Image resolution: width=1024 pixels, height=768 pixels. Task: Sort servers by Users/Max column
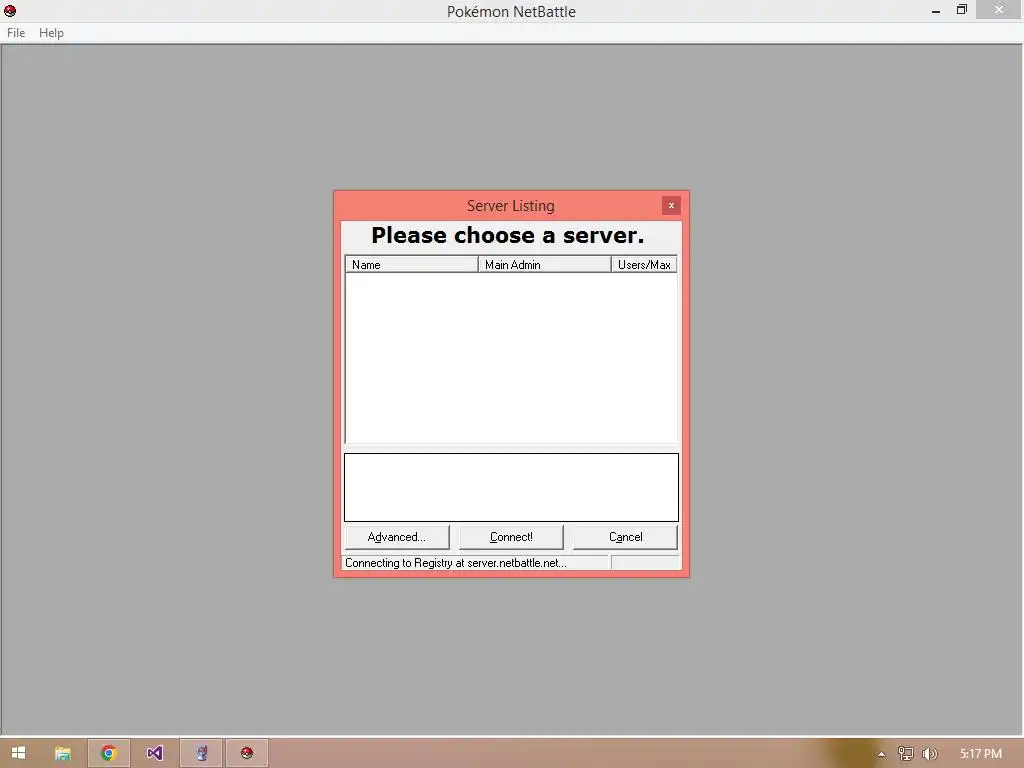point(644,264)
